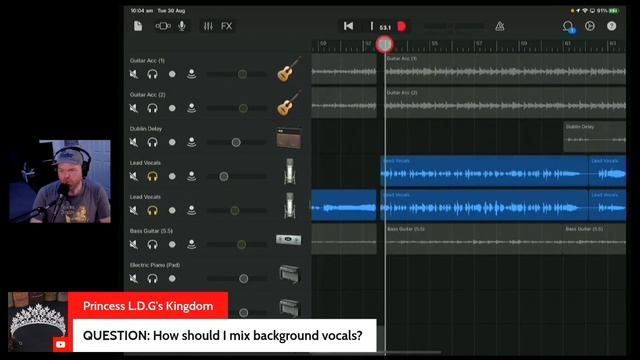Image resolution: width=640 pixels, height=360 pixels.
Task: Select the first Lead Vocals microphone icon
Action: (289, 171)
